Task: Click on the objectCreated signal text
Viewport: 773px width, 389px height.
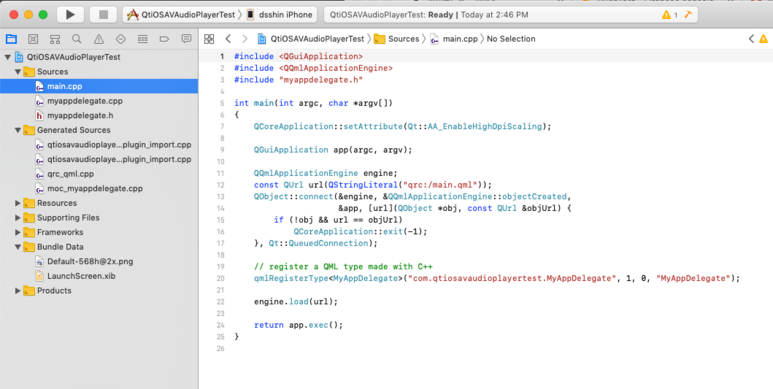Action: pos(534,197)
